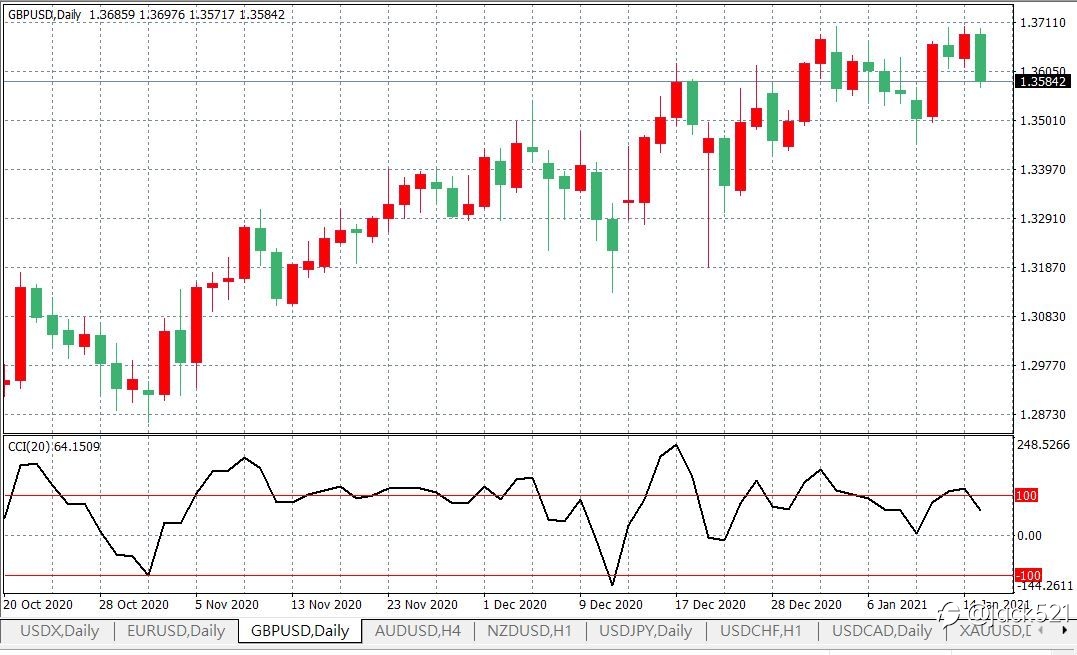The width and height of the screenshot is (1077, 655).
Task: Click the left tab-scroll arrow
Action: point(1042,630)
